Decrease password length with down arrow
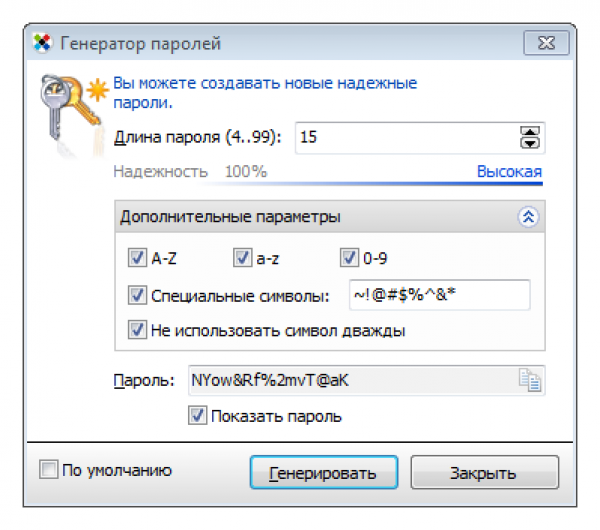600x530 pixels. tap(530, 143)
